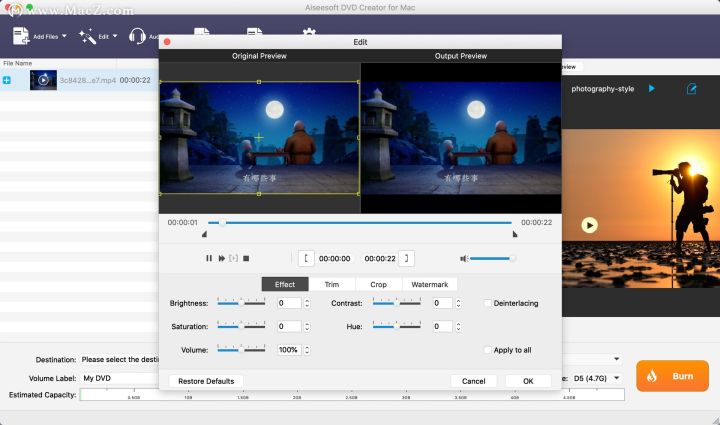
Task: Click the settings gear toolbar icon
Action: coord(309,31)
